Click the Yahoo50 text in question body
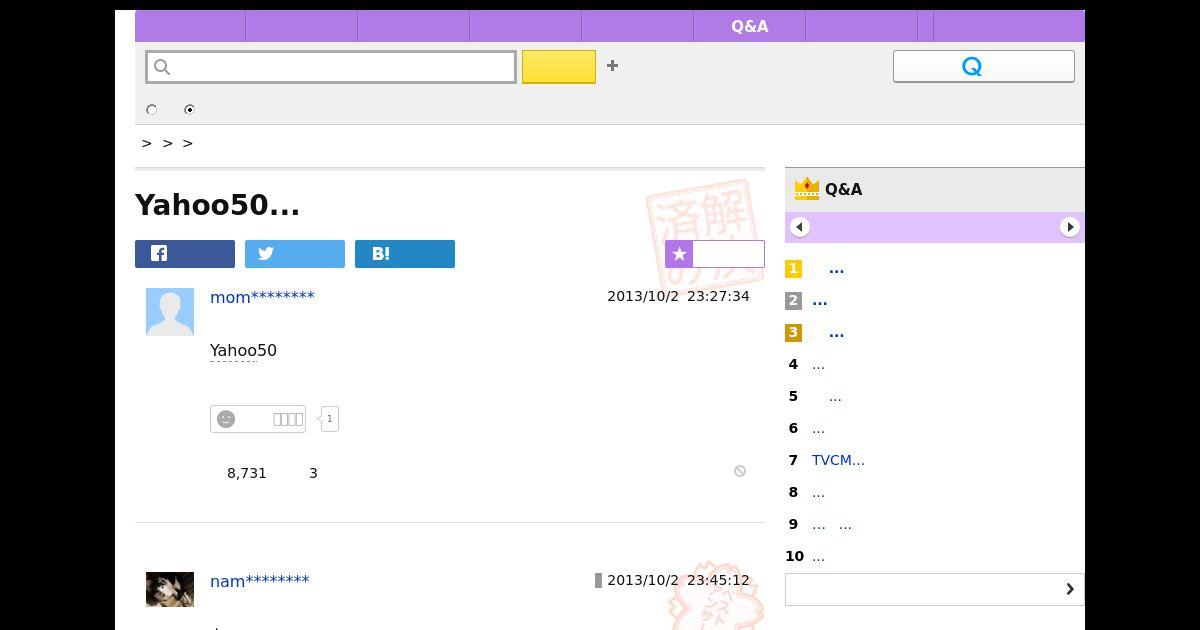 coord(243,350)
